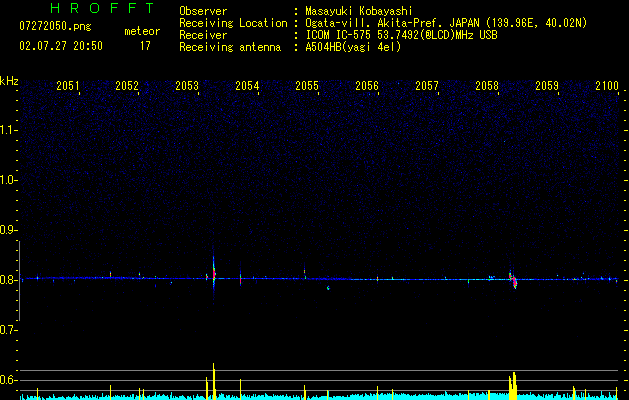Viewport: 629px width, 400px height.
Task: Click the Observer label
Action: 203,11
